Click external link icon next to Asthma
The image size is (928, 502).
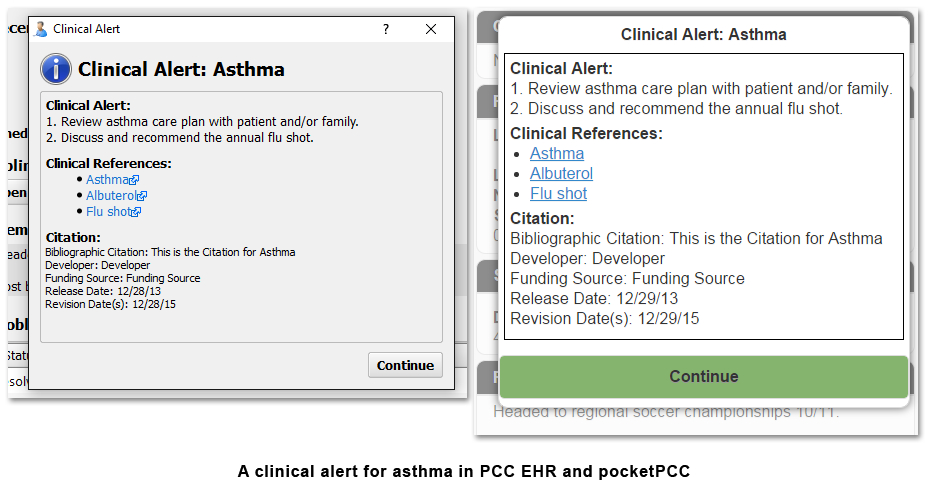point(134,180)
